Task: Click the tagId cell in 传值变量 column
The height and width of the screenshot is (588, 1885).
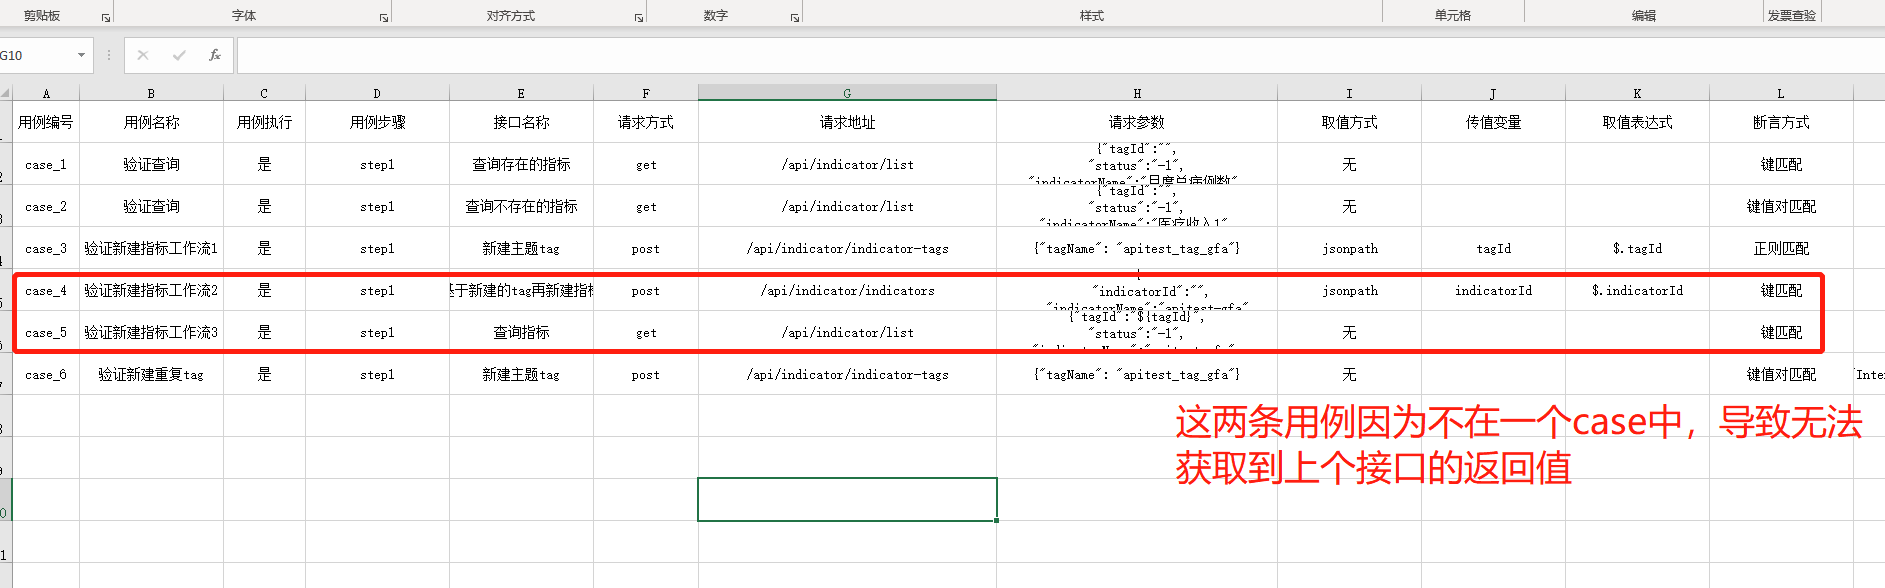Action: [1493, 248]
